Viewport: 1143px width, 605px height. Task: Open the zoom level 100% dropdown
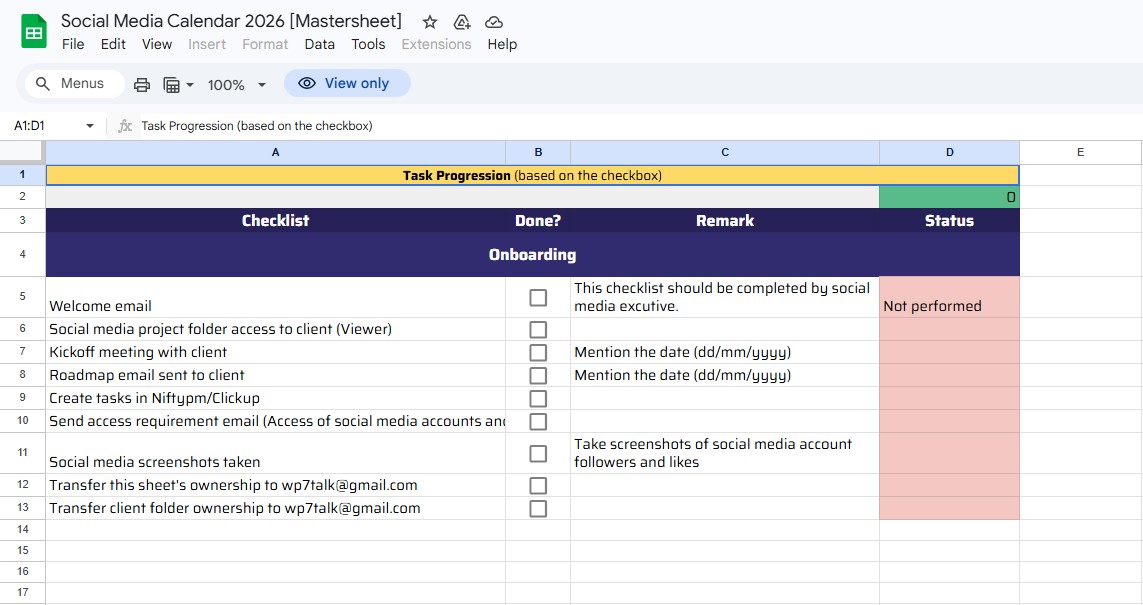point(235,84)
